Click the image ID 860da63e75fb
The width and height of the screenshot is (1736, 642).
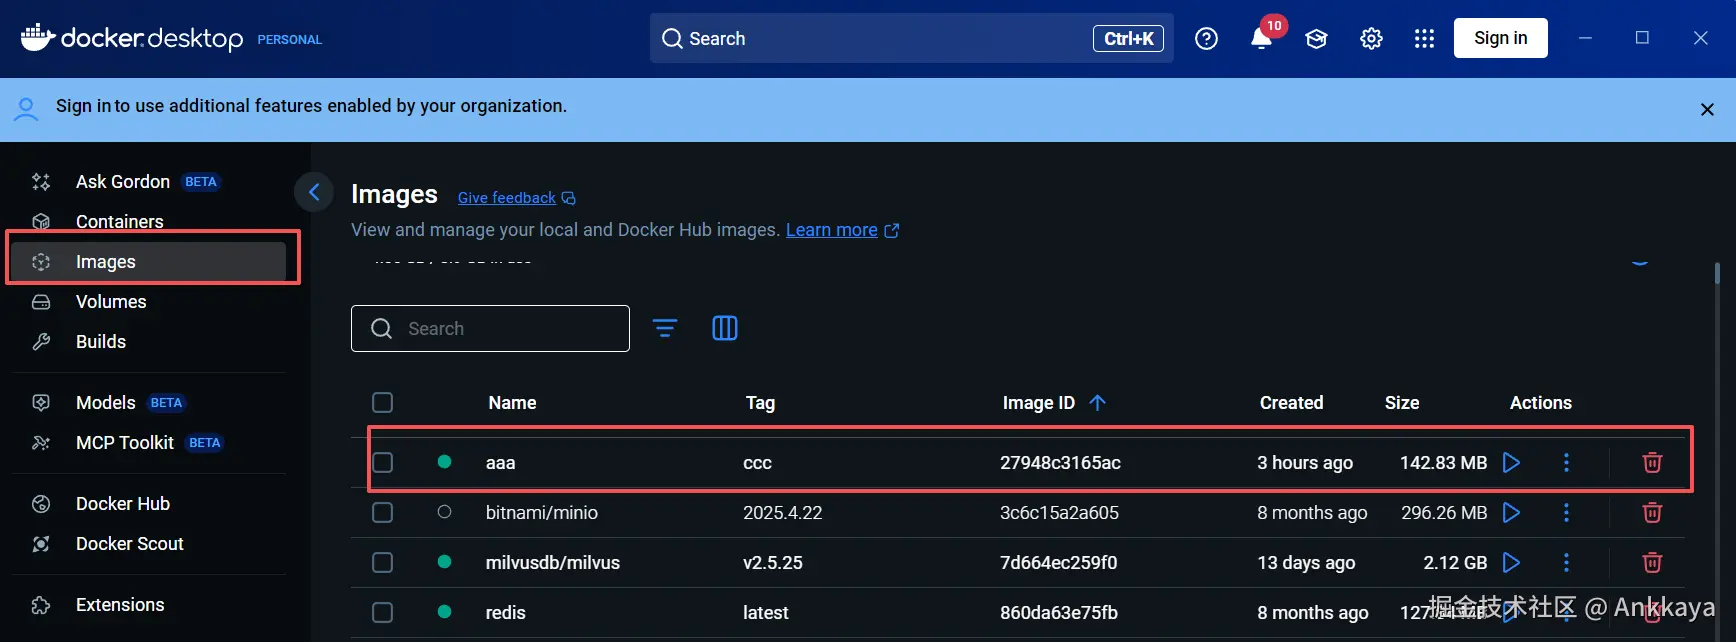[1059, 613]
